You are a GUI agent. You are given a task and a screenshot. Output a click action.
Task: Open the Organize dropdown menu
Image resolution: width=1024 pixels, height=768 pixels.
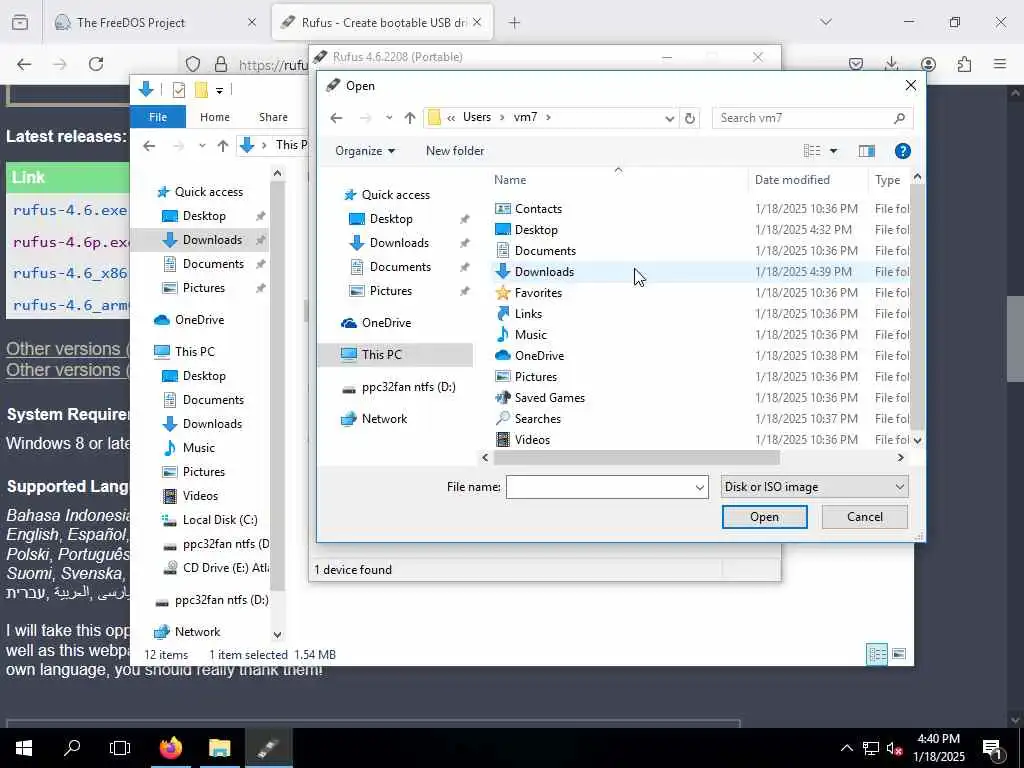coord(365,151)
